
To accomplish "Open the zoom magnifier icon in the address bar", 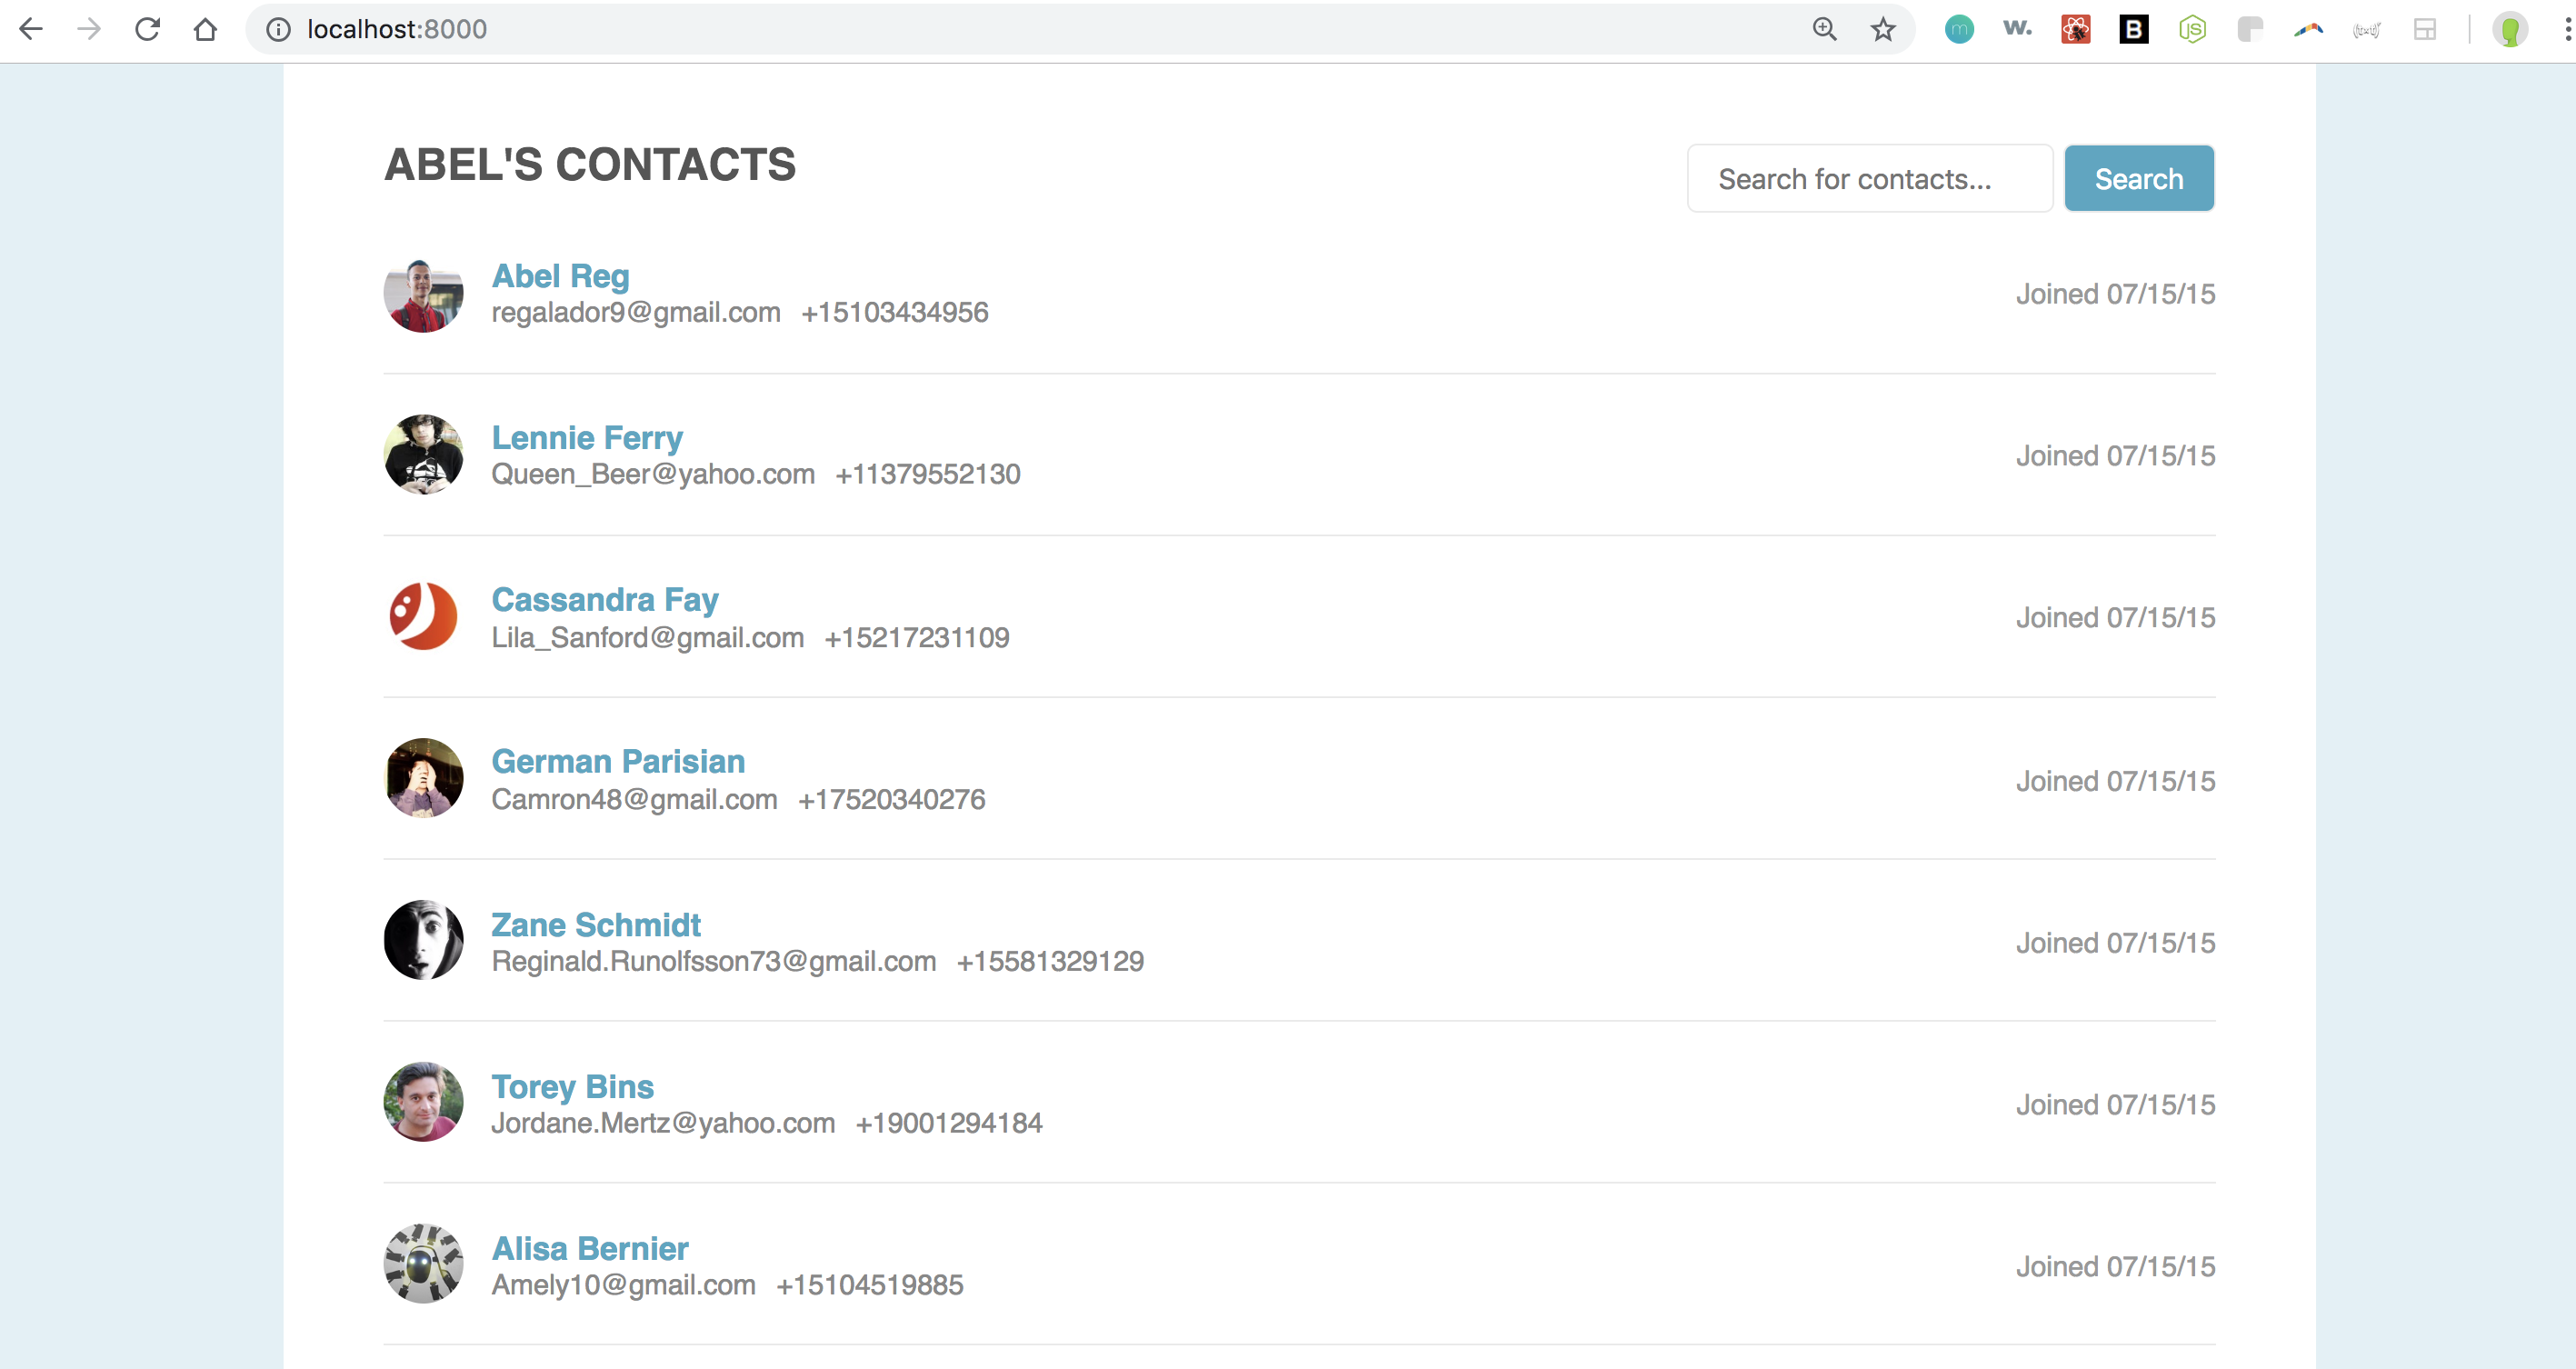I will pos(1824,29).
